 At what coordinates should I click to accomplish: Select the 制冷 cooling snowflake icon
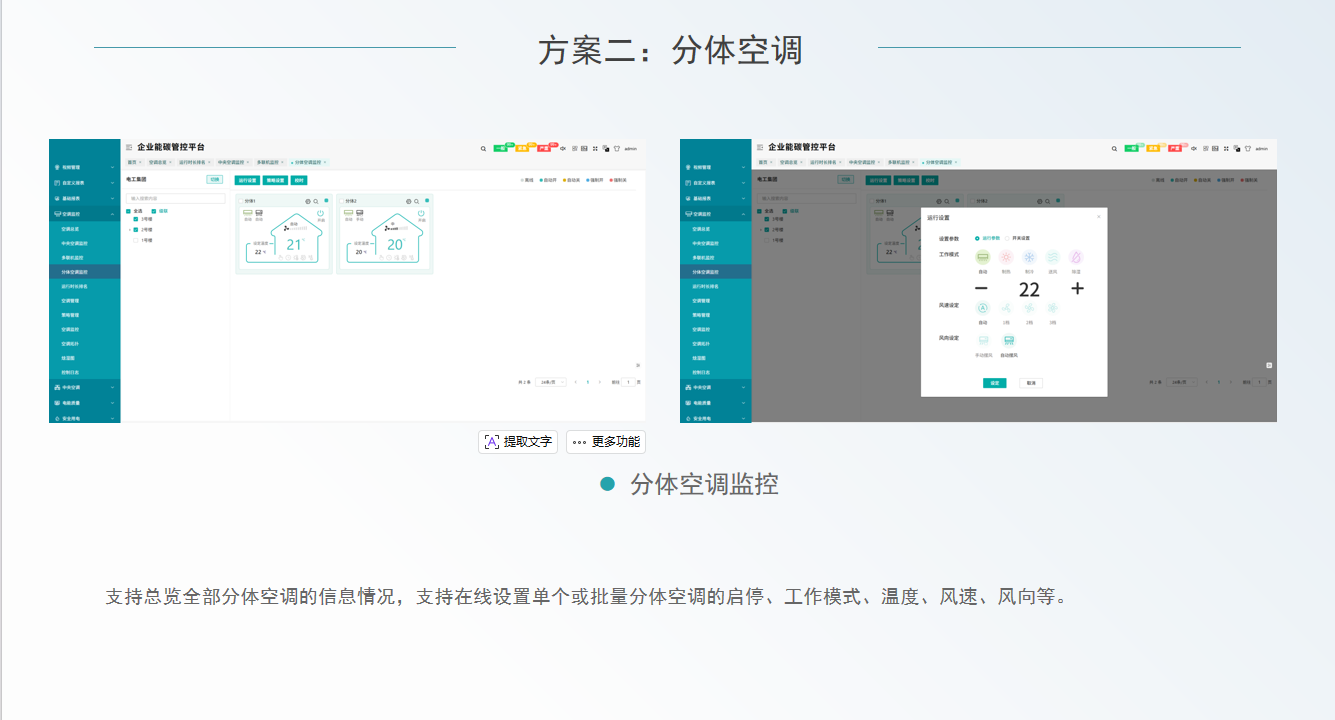pyautogui.click(x=1029, y=258)
